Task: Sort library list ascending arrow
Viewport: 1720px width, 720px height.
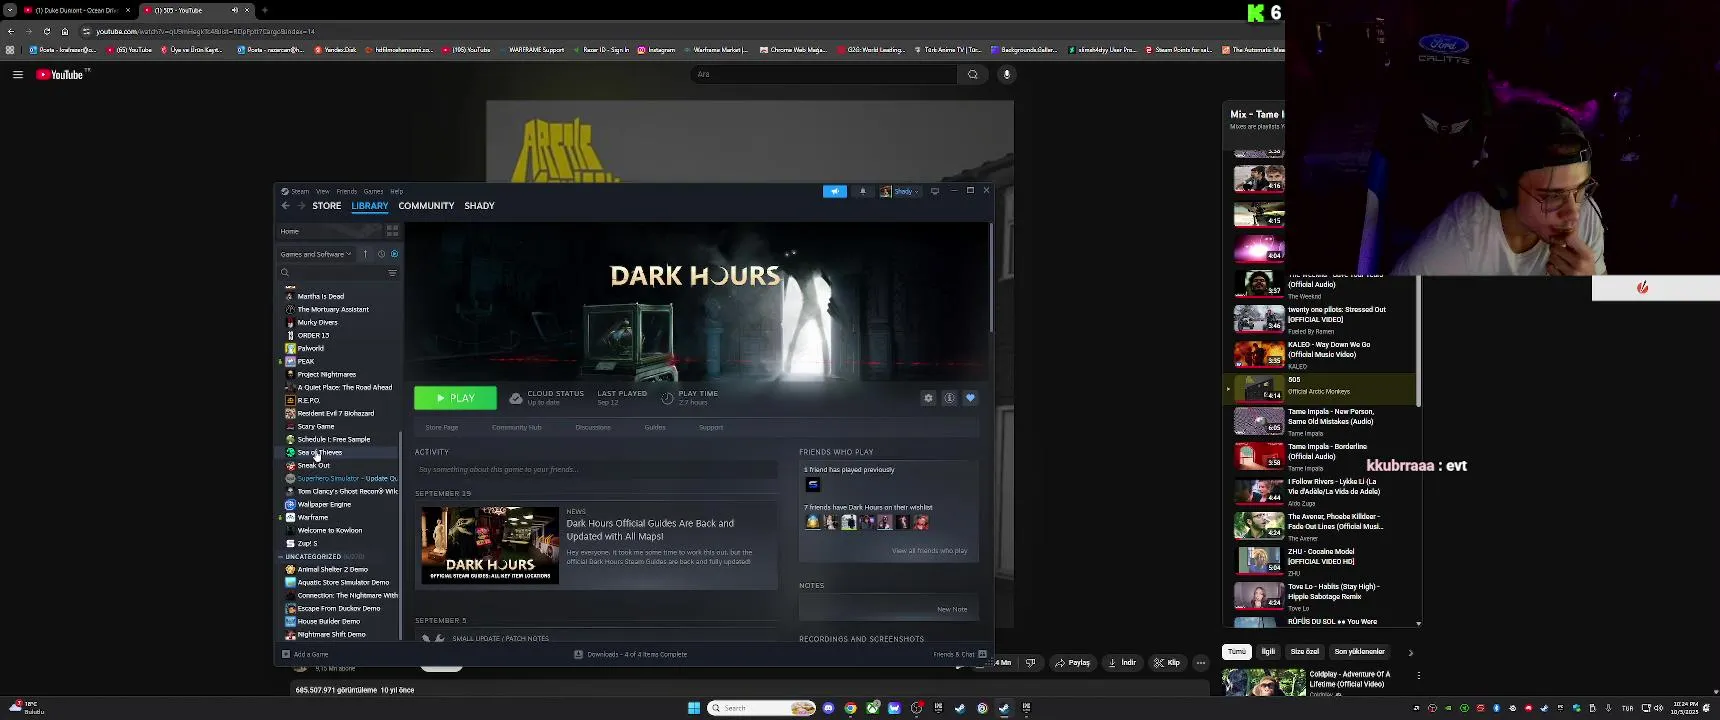Action: 365,254
